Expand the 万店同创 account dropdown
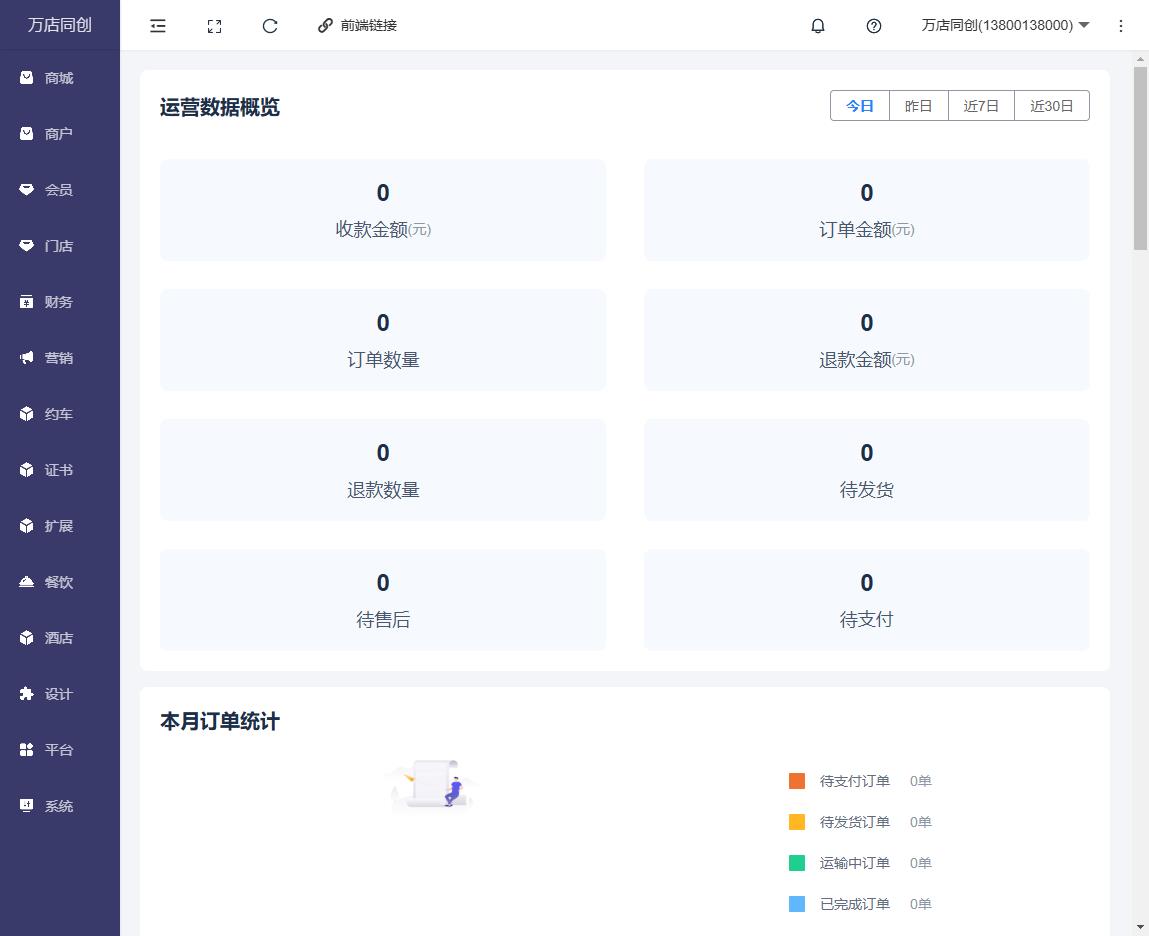This screenshot has width=1149, height=936. [1005, 26]
